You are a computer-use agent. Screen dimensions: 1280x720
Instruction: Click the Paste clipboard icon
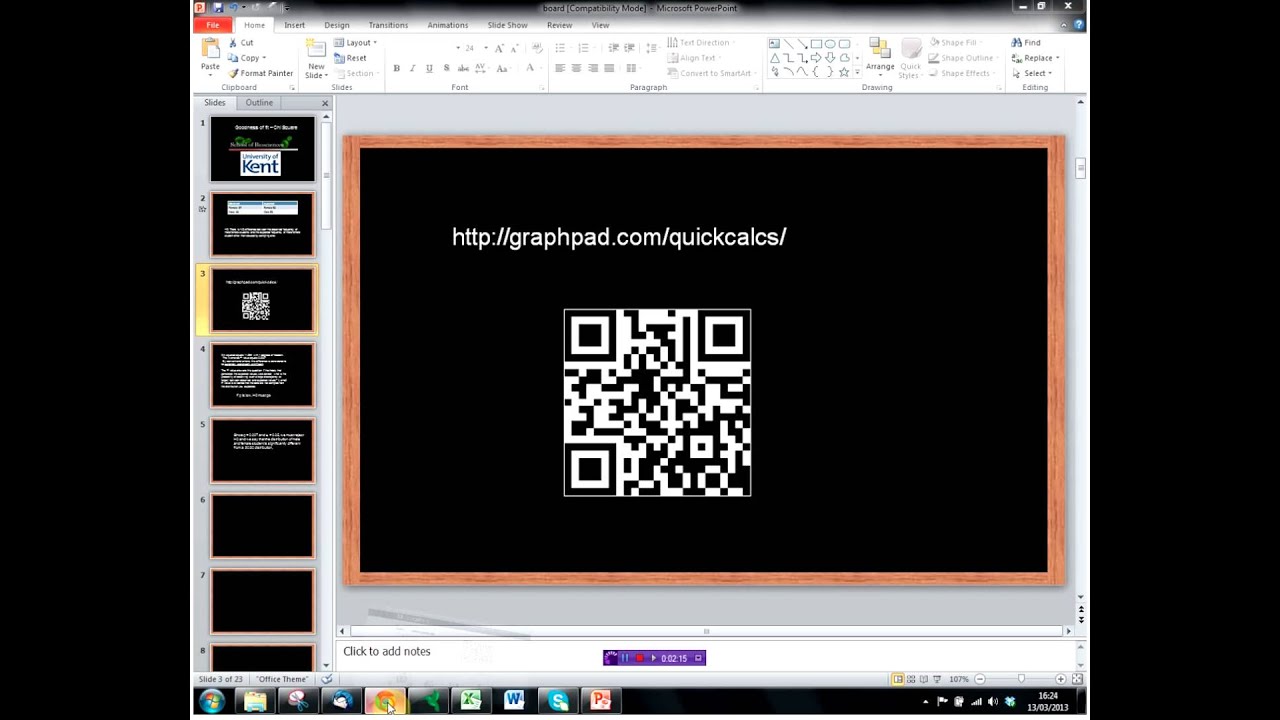point(210,49)
